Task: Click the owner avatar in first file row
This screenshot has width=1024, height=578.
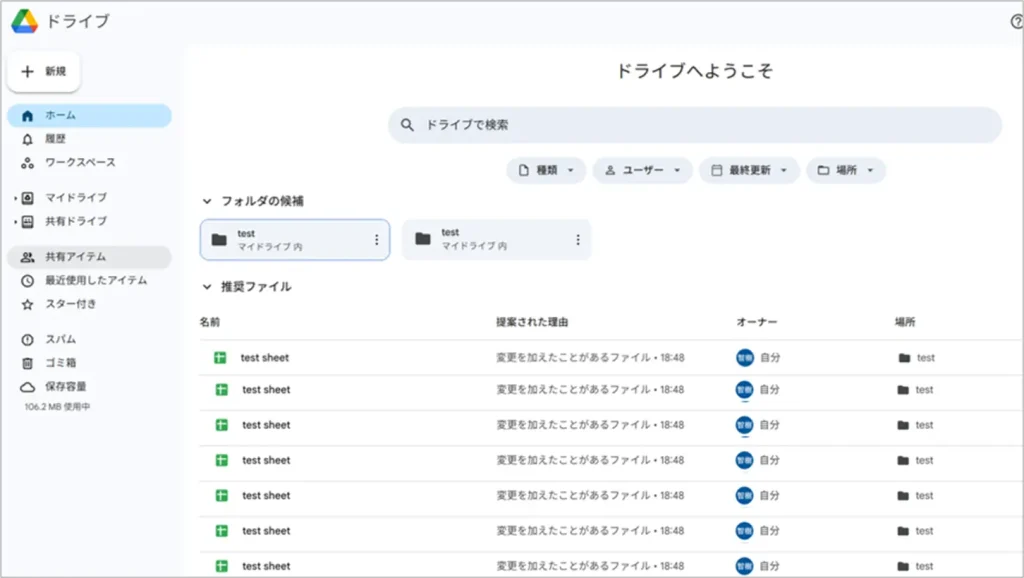Action: pos(744,358)
